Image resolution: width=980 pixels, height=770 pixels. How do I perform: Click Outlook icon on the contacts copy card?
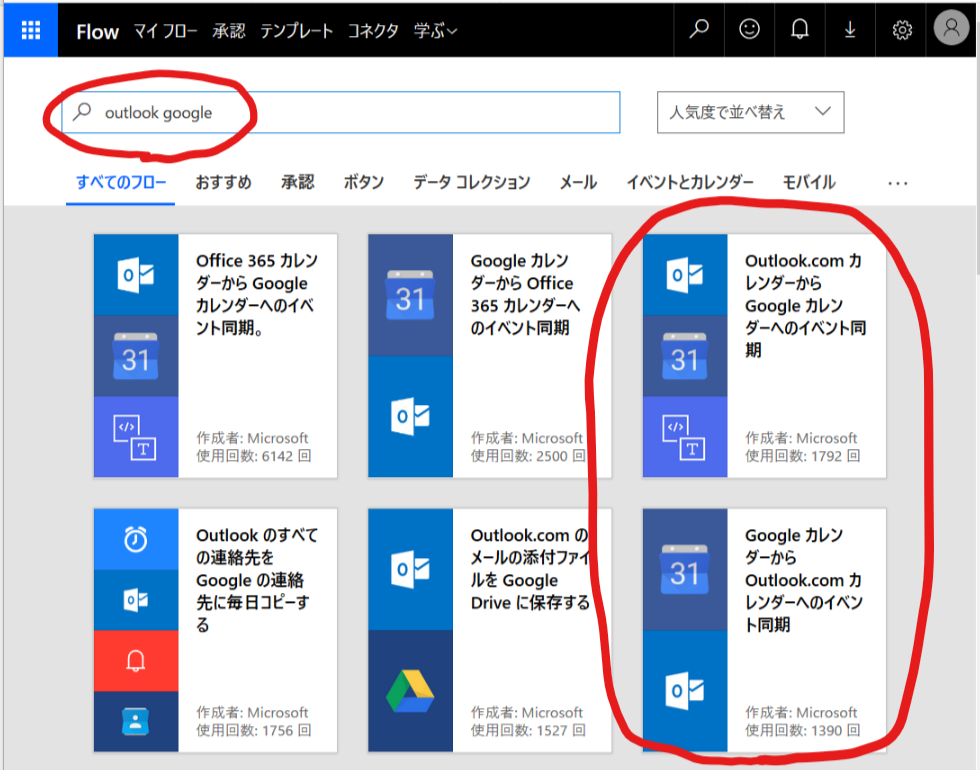pyautogui.click(x=136, y=600)
